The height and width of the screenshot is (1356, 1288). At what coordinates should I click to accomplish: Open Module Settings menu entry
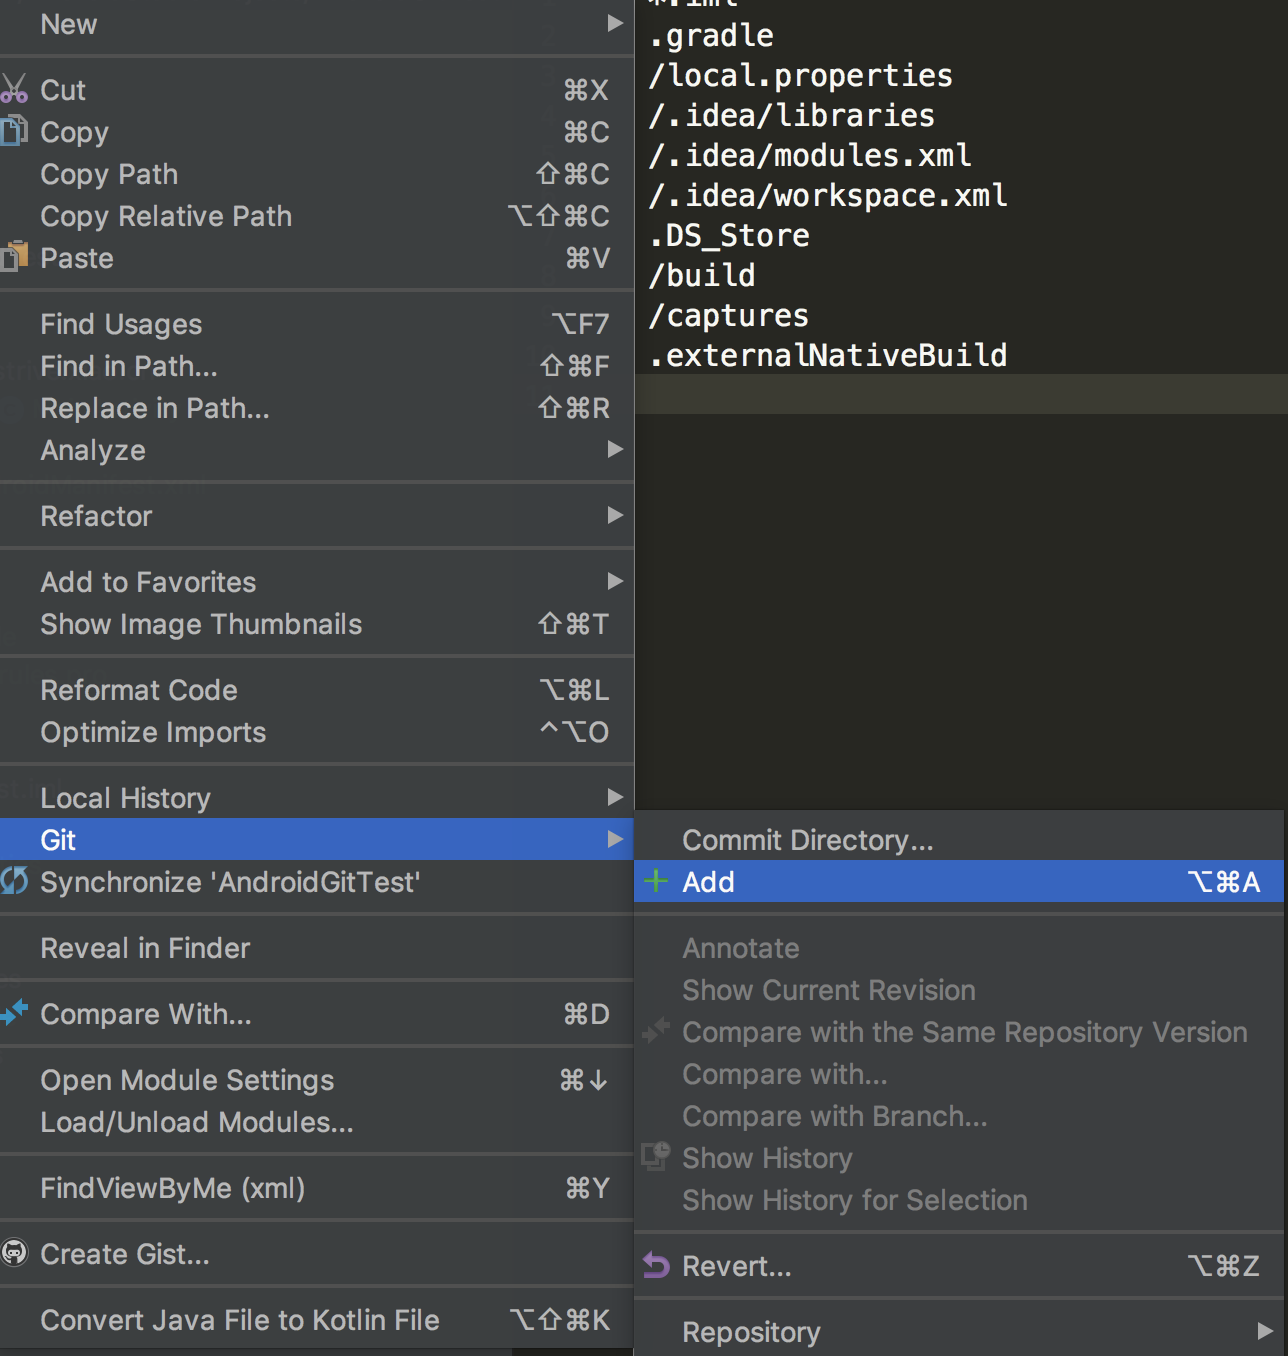click(187, 1080)
